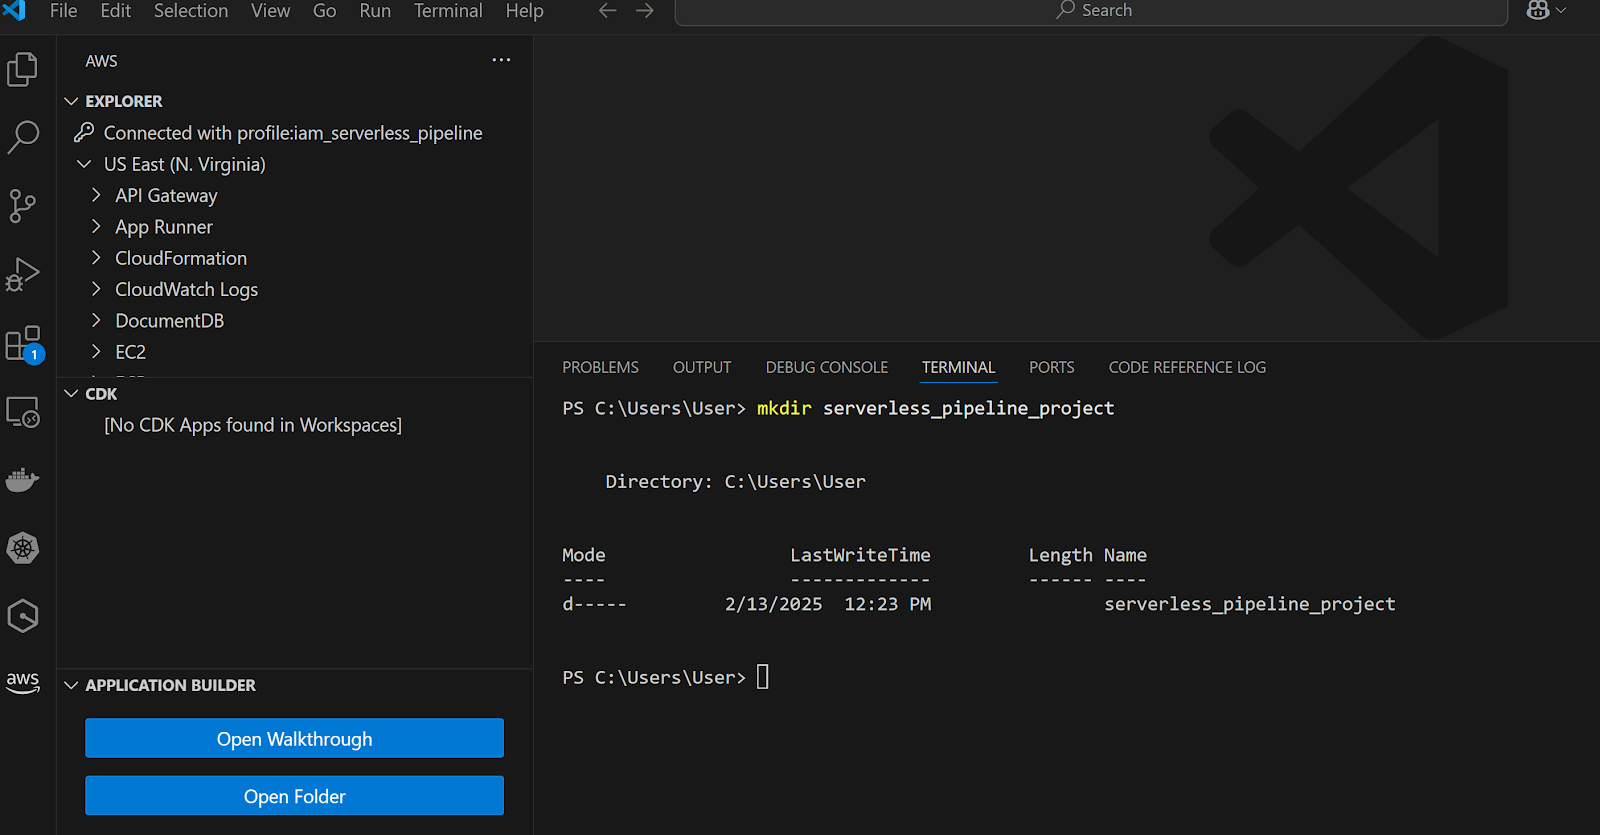Click the 'AWS' panel title
This screenshot has width=1600, height=835.
pos(101,61)
